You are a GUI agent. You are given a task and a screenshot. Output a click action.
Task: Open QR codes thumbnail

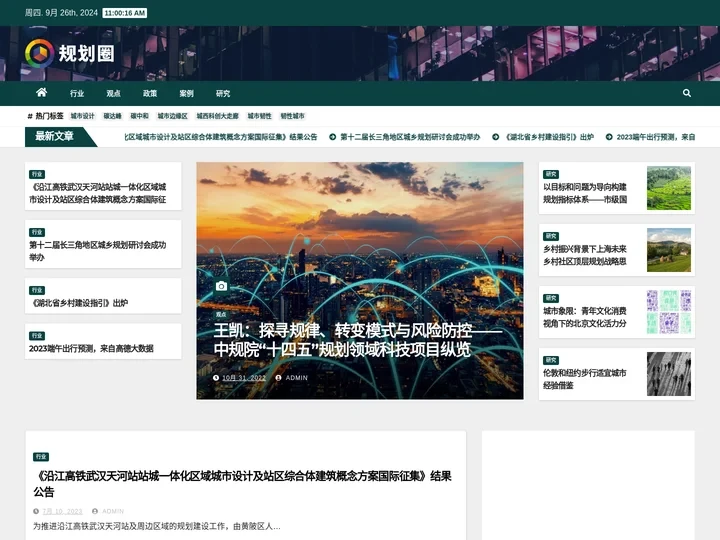click(669, 312)
